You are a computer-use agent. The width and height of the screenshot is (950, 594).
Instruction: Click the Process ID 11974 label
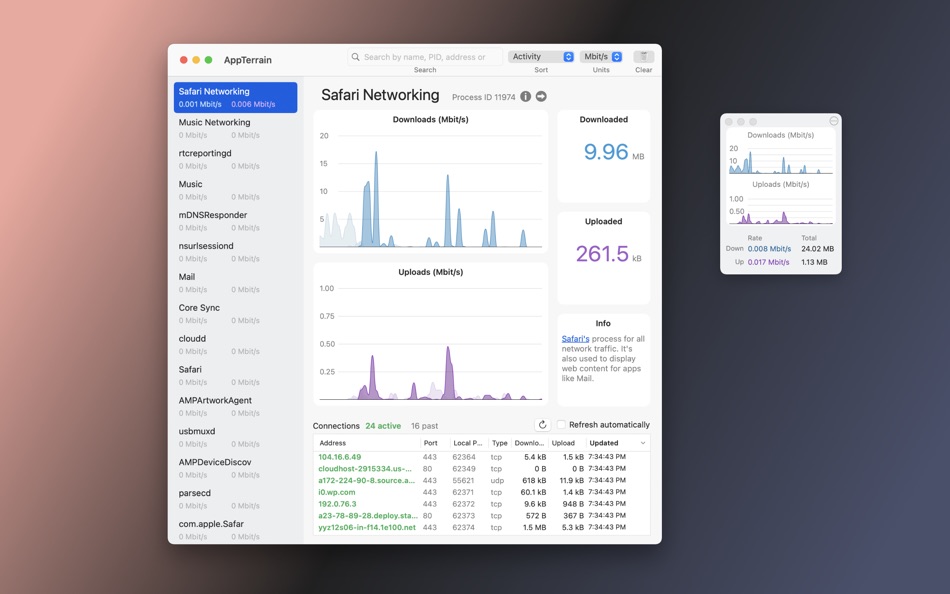click(x=483, y=97)
